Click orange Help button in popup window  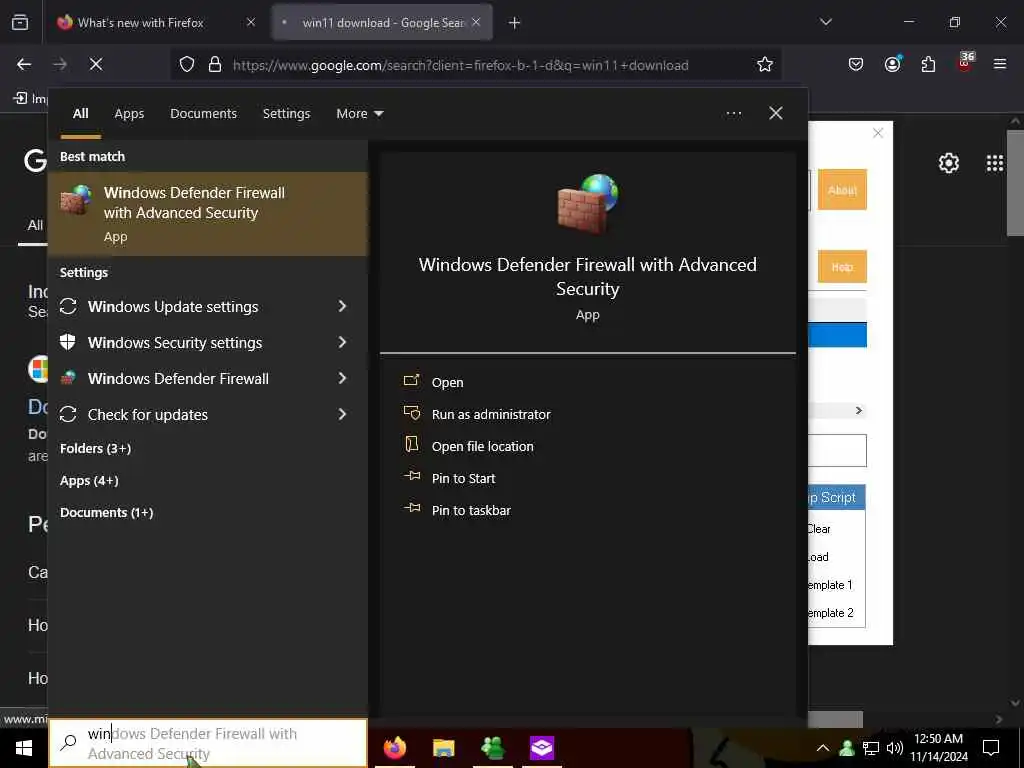point(842,266)
